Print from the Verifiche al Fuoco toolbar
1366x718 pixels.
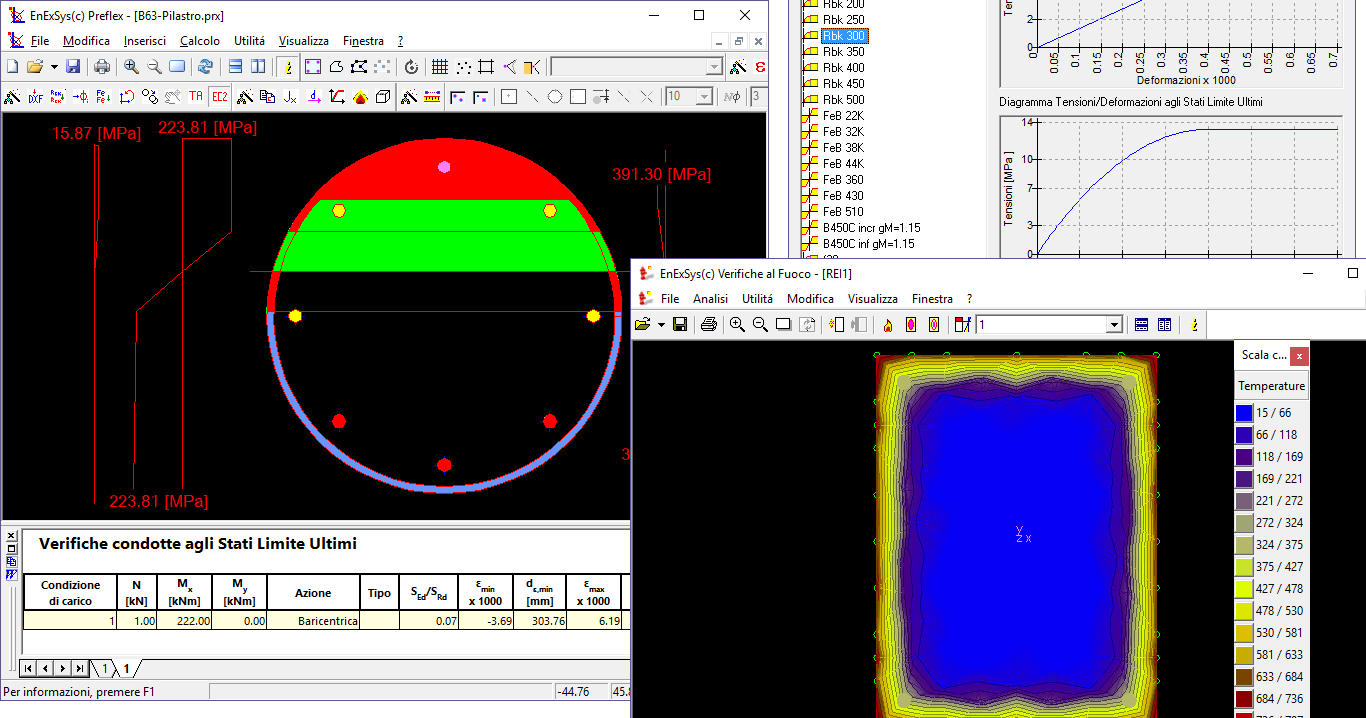click(x=709, y=325)
